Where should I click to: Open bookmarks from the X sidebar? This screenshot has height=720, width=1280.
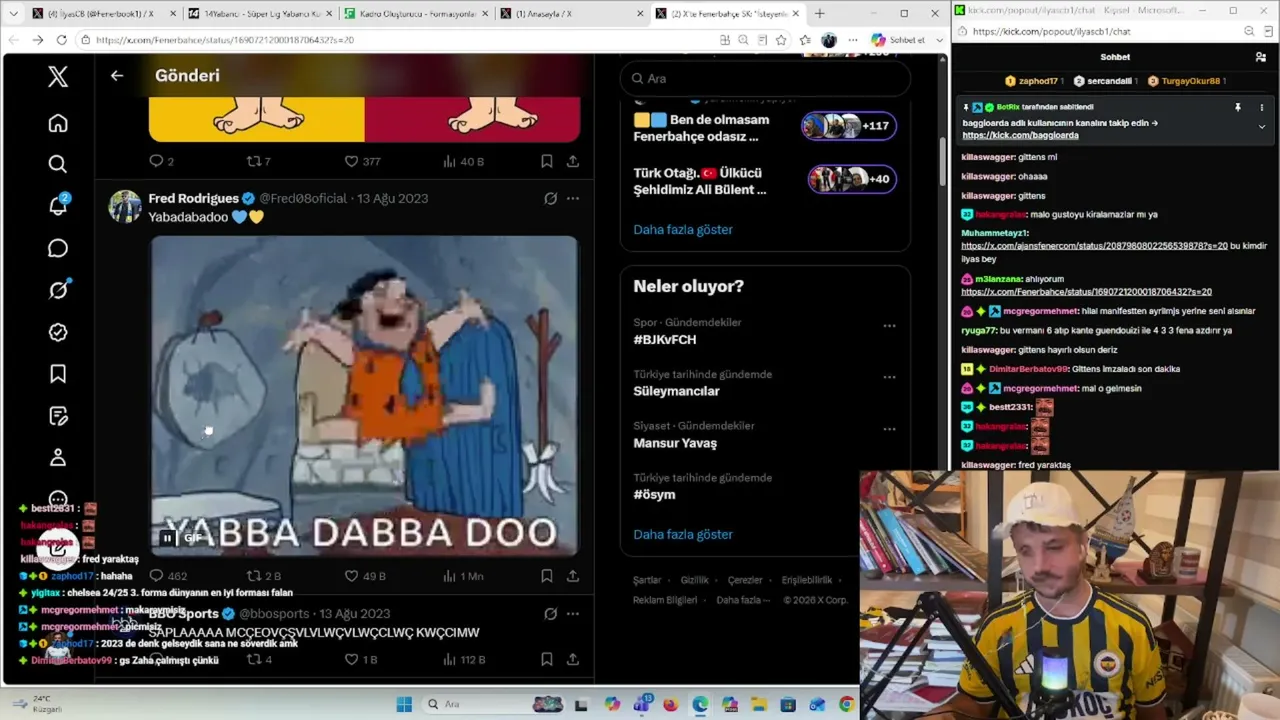pos(58,374)
